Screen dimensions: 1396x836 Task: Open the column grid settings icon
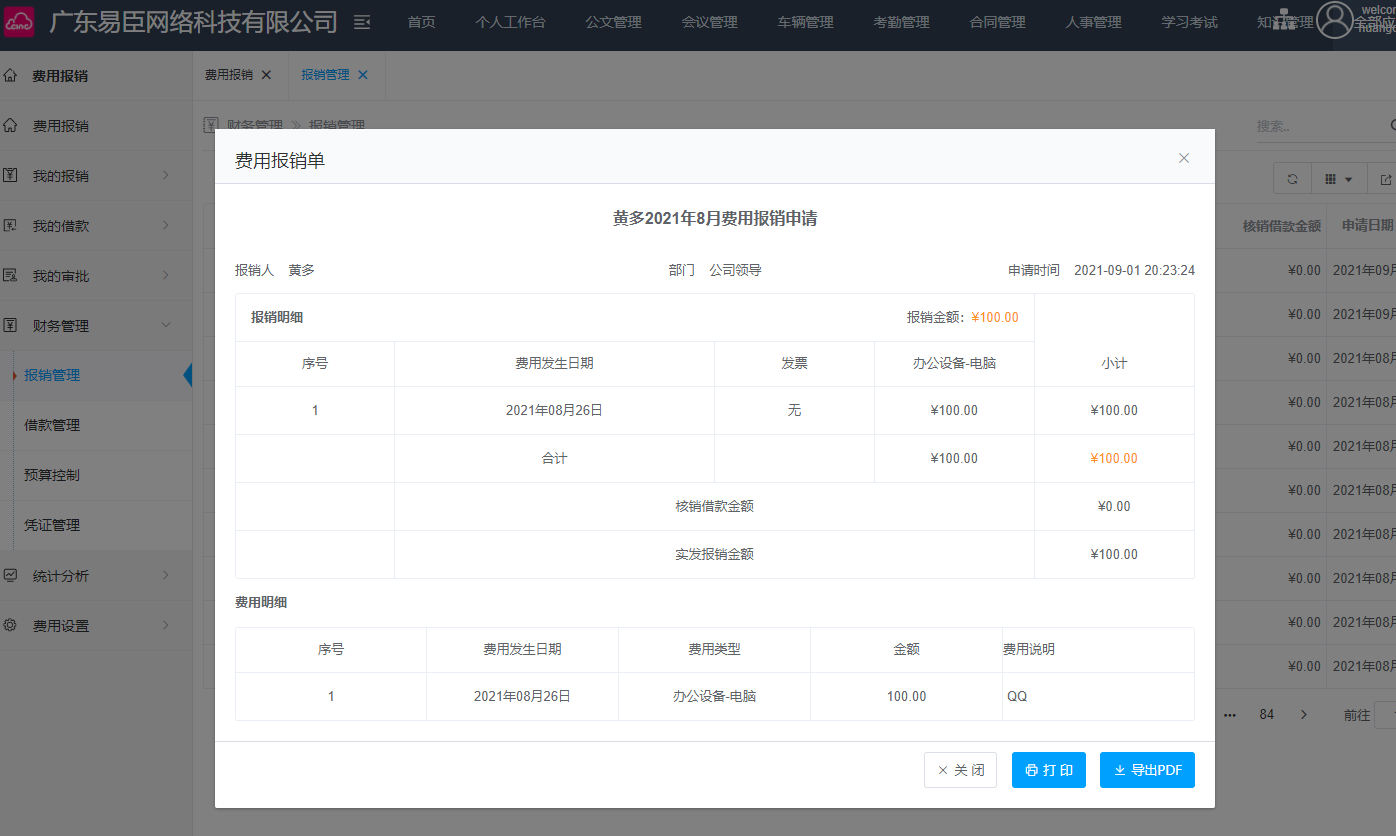[1331, 179]
